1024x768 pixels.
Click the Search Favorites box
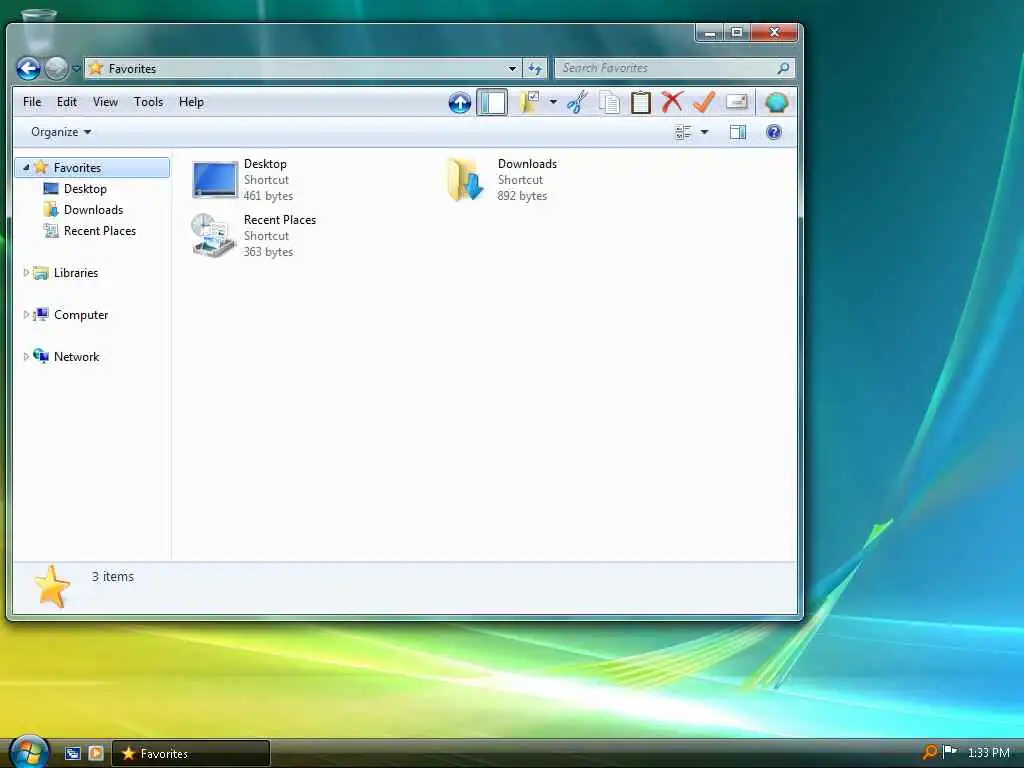[x=675, y=68]
